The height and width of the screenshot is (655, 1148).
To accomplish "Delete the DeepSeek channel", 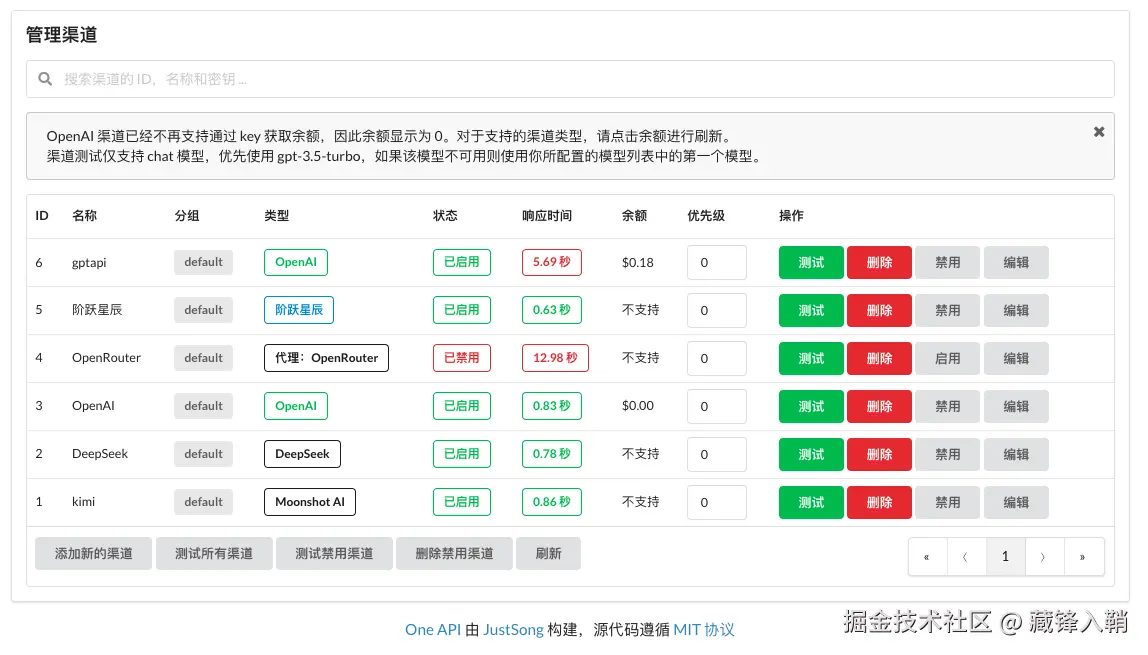I will pos(879,454).
